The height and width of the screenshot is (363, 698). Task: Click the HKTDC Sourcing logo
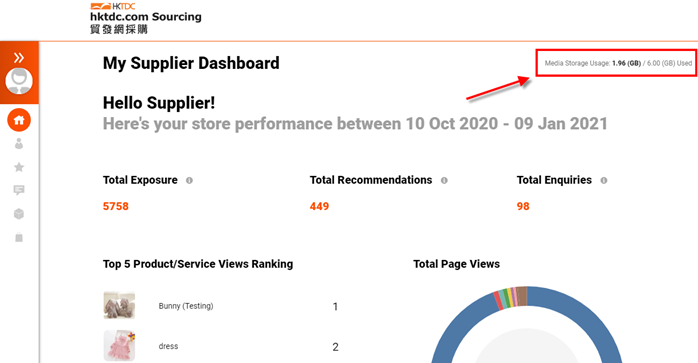click(x=146, y=18)
